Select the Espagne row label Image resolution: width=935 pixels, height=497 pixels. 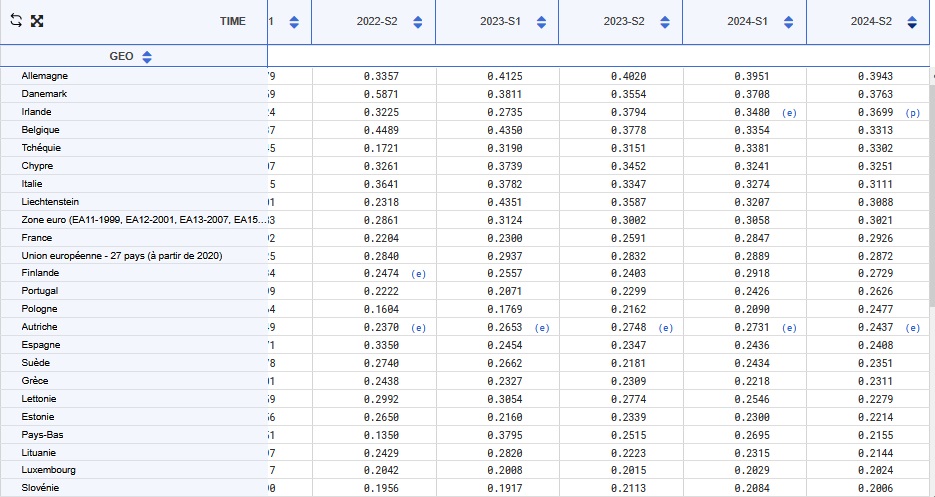[x=41, y=344]
